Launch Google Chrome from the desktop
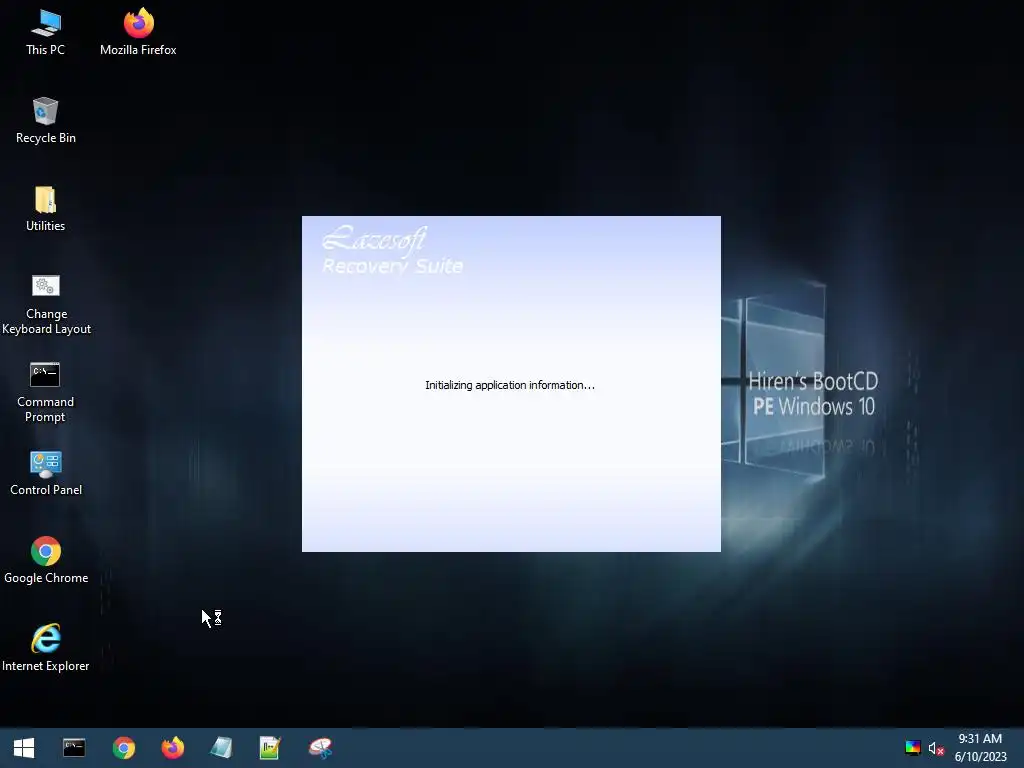 coord(46,560)
